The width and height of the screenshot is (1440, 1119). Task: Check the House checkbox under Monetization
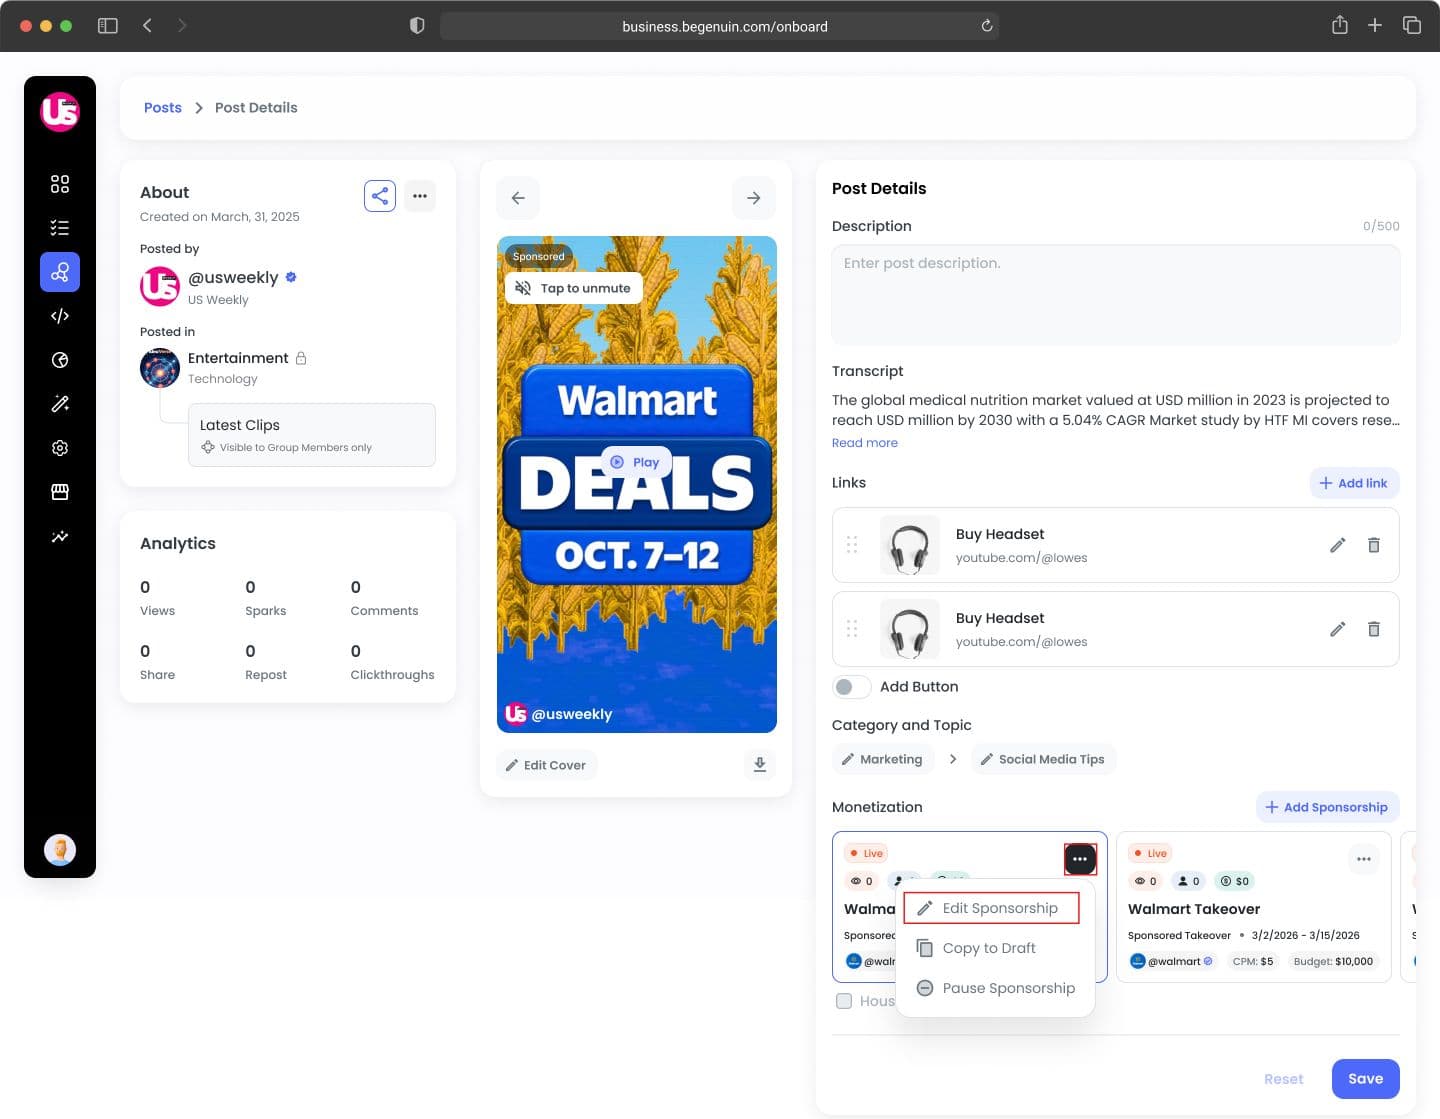tap(844, 1001)
